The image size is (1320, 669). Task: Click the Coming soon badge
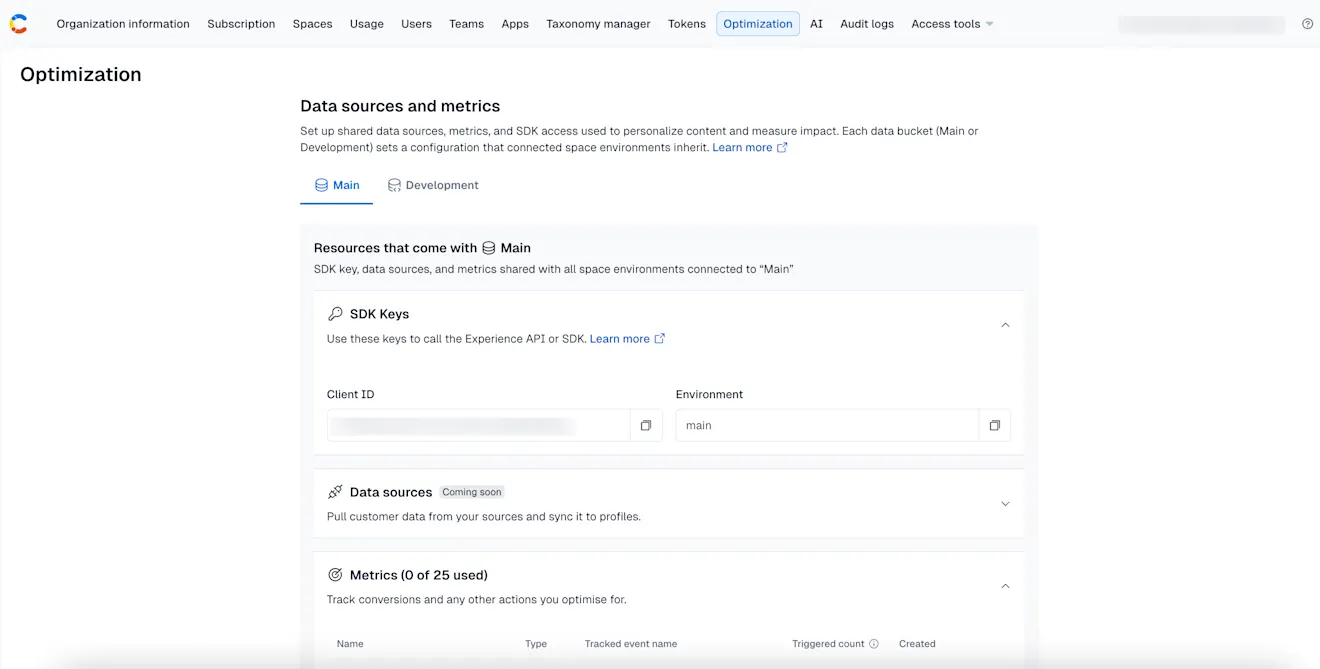pyautogui.click(x=472, y=492)
